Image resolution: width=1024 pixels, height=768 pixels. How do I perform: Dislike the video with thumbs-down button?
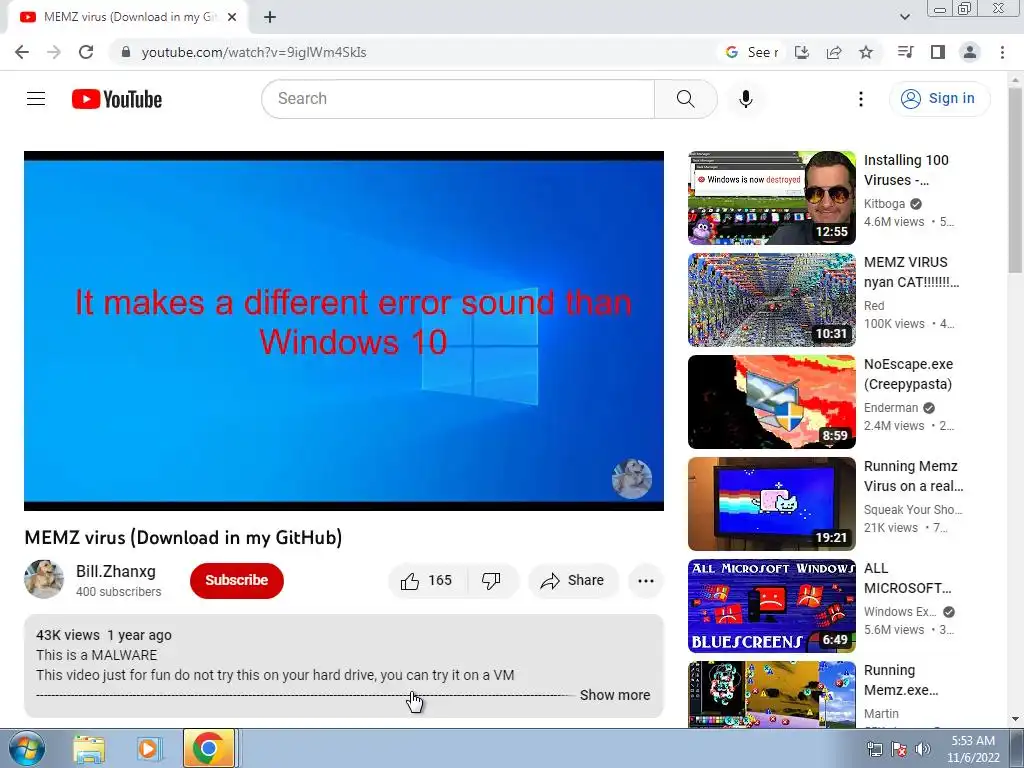[491, 581]
